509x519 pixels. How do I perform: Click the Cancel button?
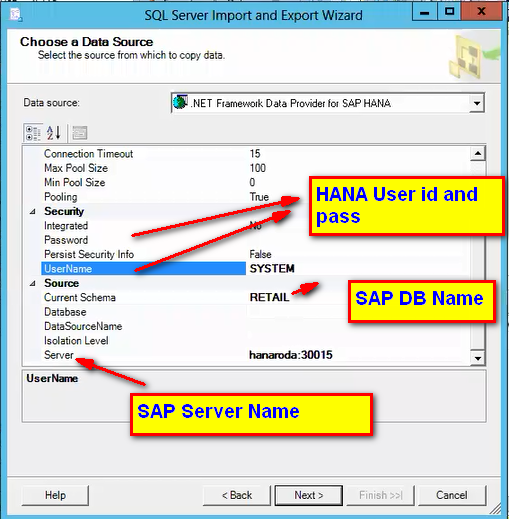452,495
